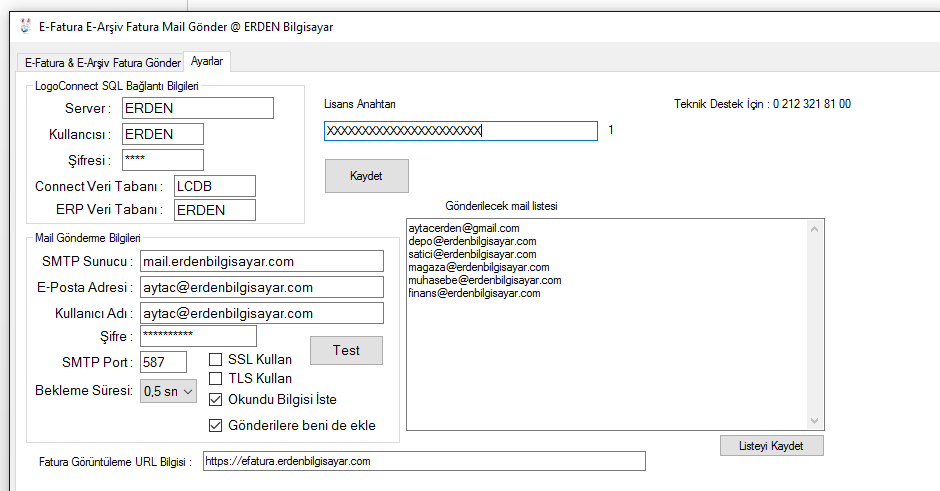The width and height of the screenshot is (940, 491).
Task: Uncheck Okundu Bilgisi İste option
Action: [x=216, y=399]
